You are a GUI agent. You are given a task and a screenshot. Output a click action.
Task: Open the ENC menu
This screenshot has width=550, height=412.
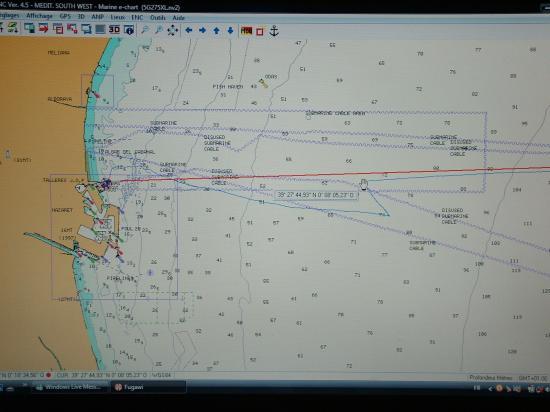click(137, 17)
